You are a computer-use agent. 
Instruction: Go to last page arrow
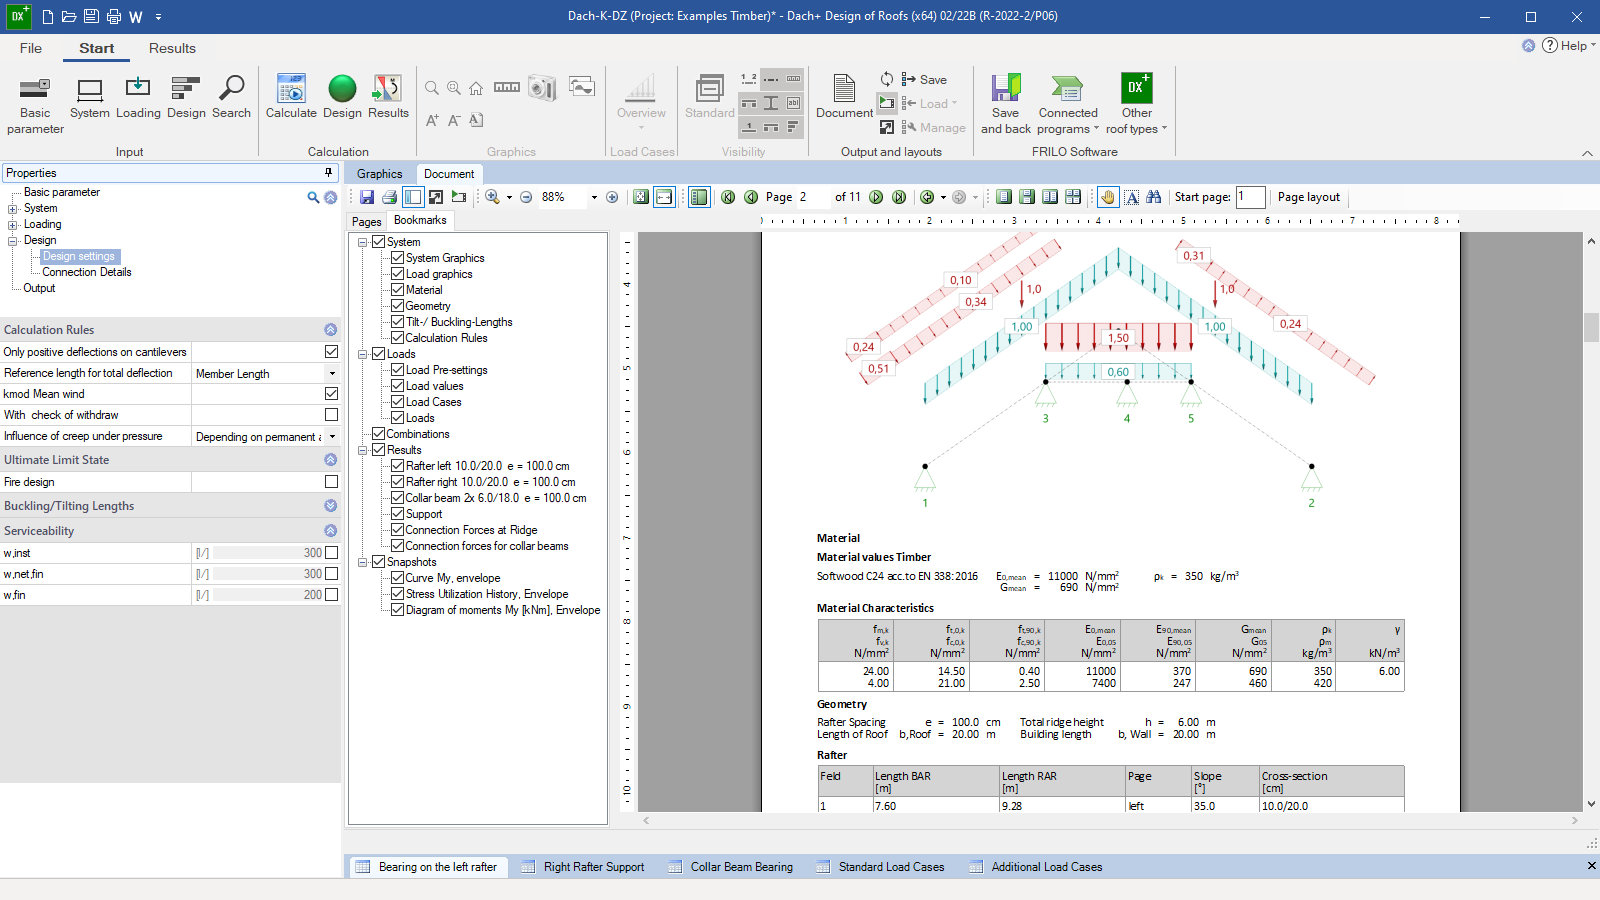(899, 197)
